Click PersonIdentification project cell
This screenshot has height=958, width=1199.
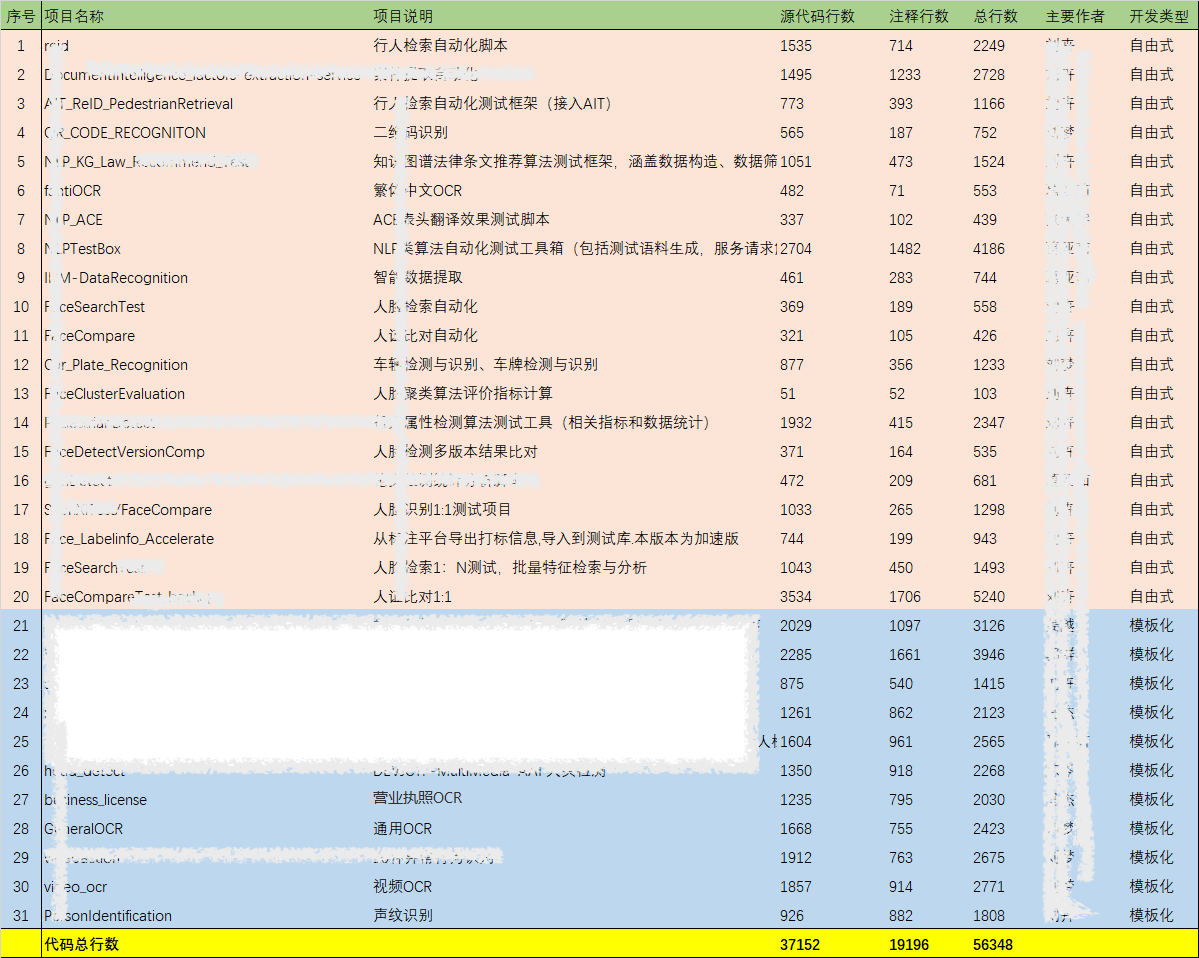pos(108,917)
